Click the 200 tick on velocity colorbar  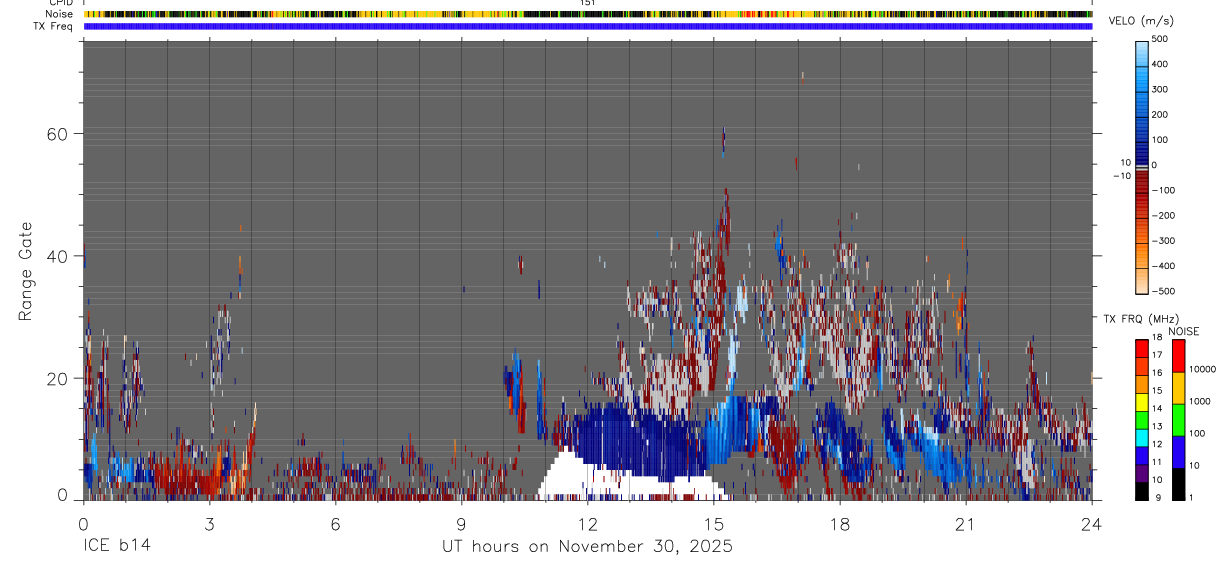(x=1159, y=115)
